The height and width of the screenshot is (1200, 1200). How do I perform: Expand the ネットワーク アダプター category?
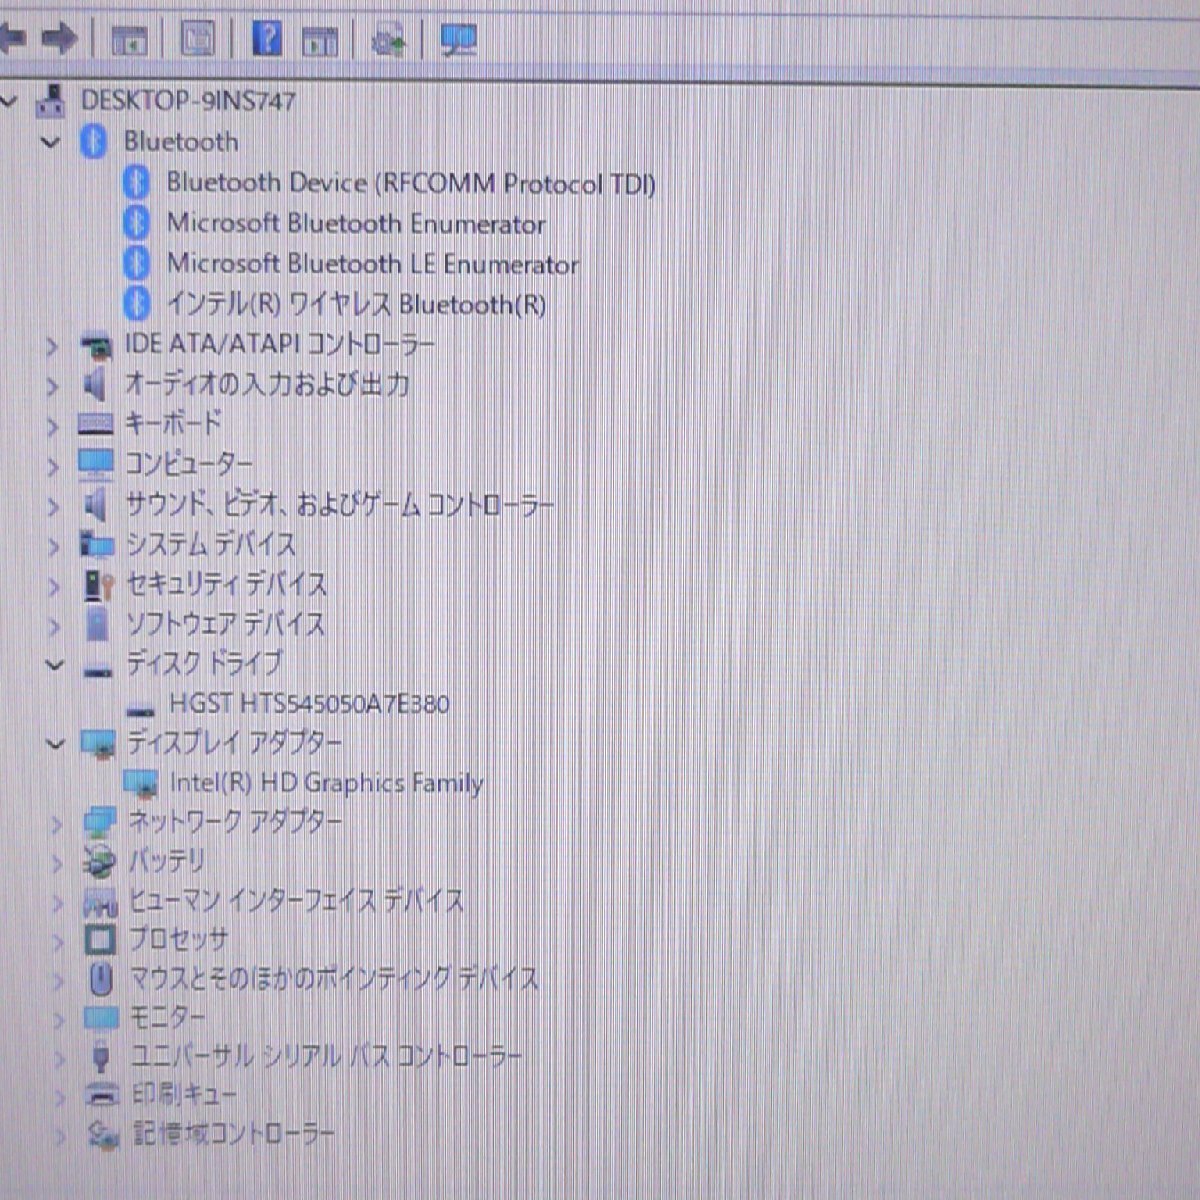pos(57,823)
